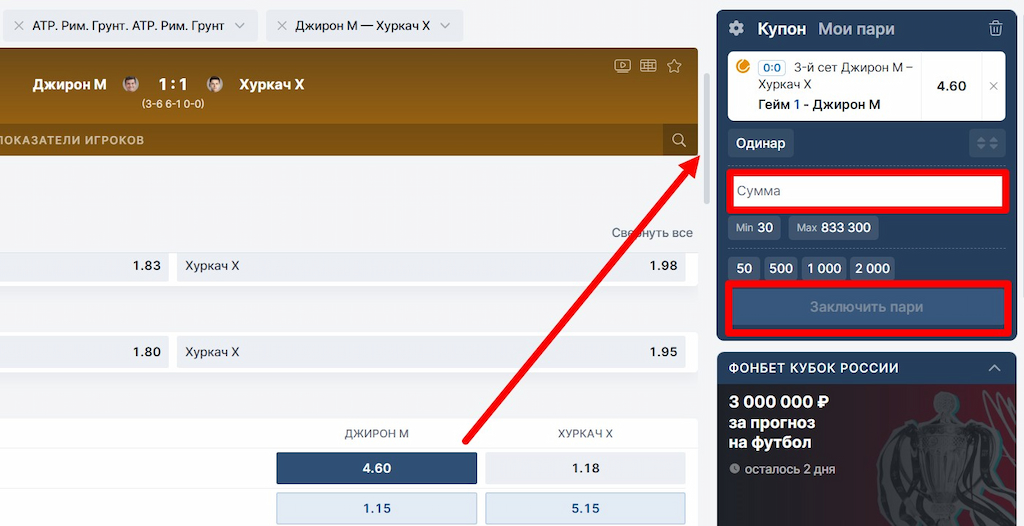Viewport: 1024px width, 526px height.
Task: Choose quick stake 1 000
Action: point(824,269)
